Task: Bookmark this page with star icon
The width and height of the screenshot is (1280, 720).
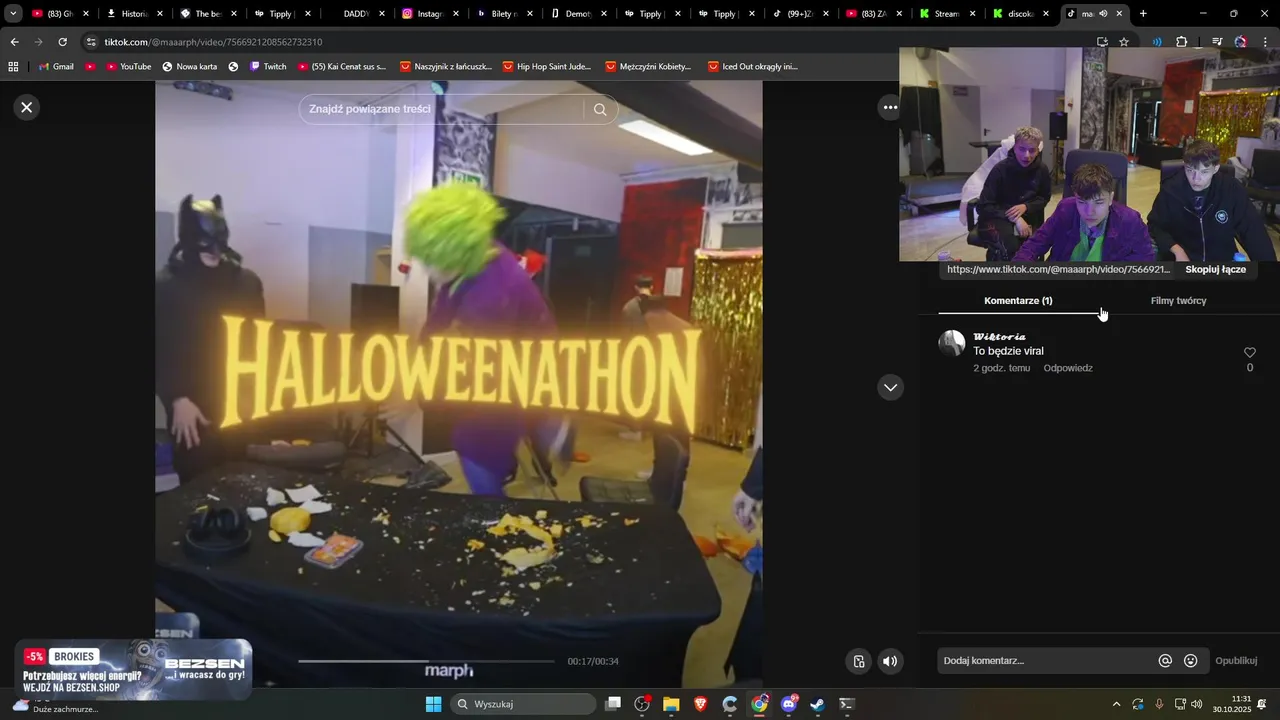Action: pos(1124,42)
